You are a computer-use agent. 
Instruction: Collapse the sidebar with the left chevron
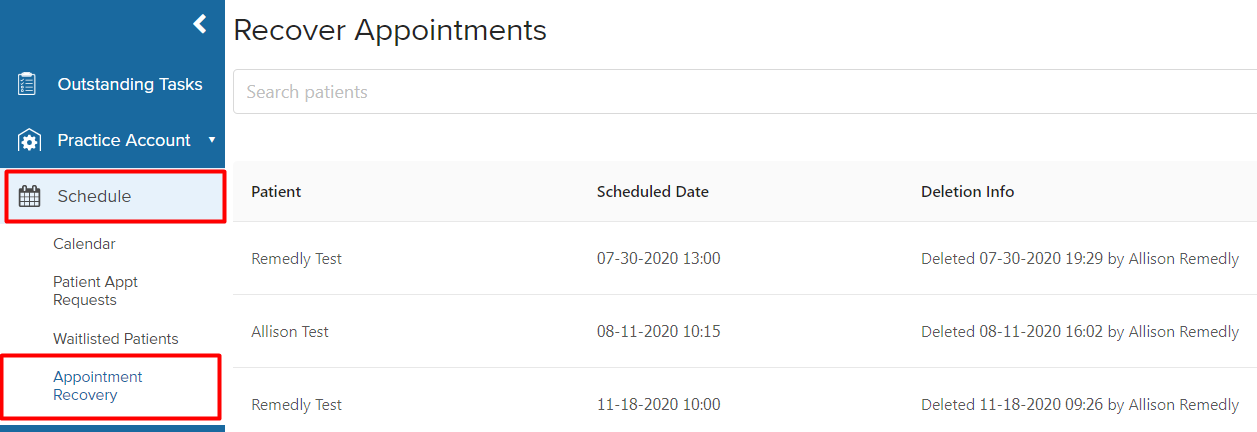click(200, 23)
